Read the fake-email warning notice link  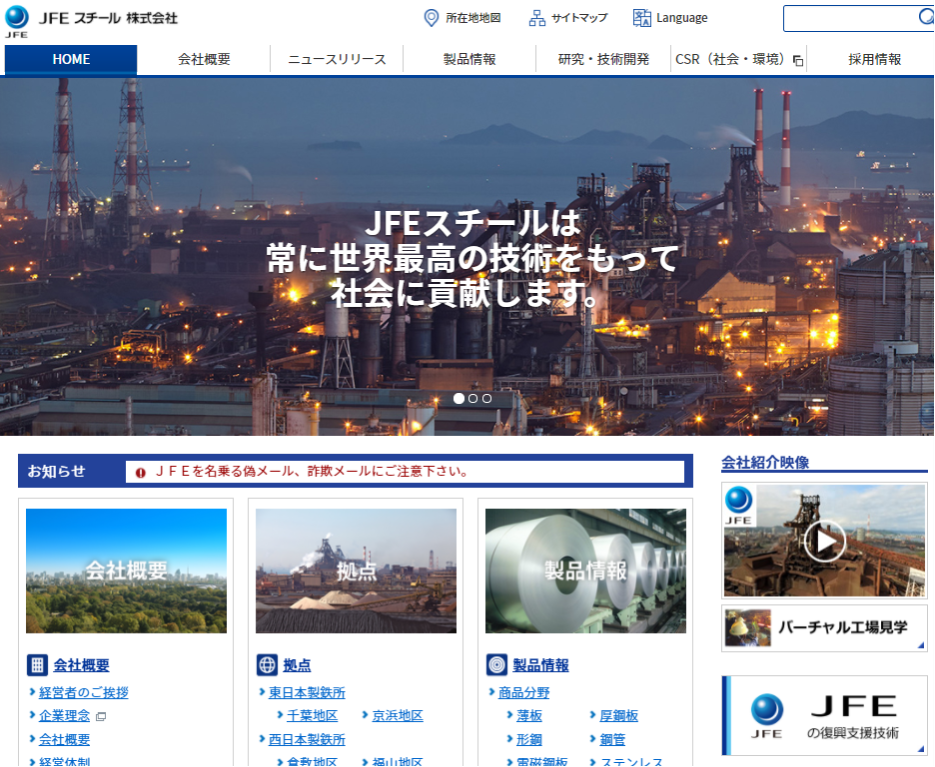(311, 472)
